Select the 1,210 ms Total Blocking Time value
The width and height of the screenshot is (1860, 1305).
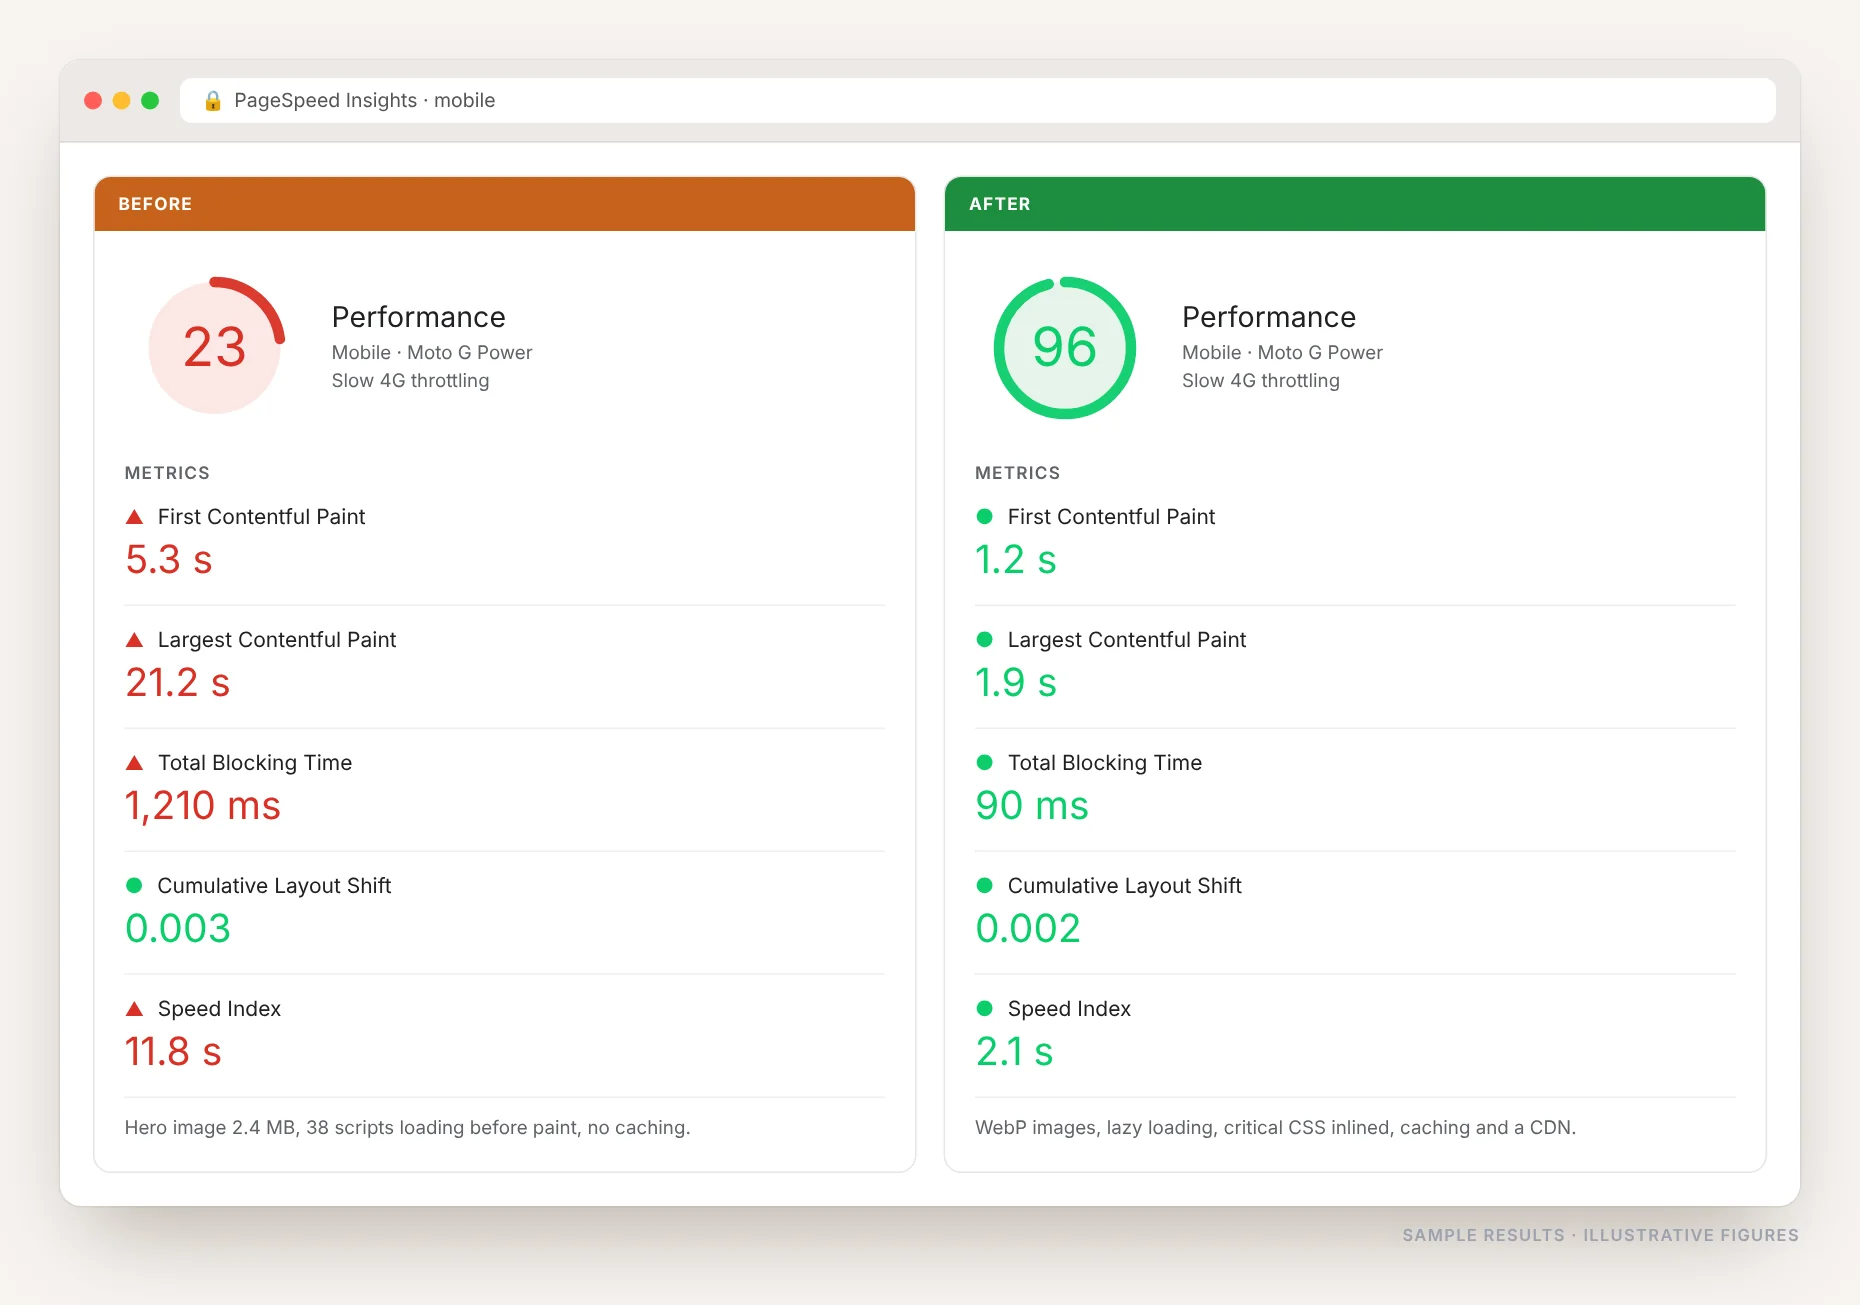(x=203, y=806)
